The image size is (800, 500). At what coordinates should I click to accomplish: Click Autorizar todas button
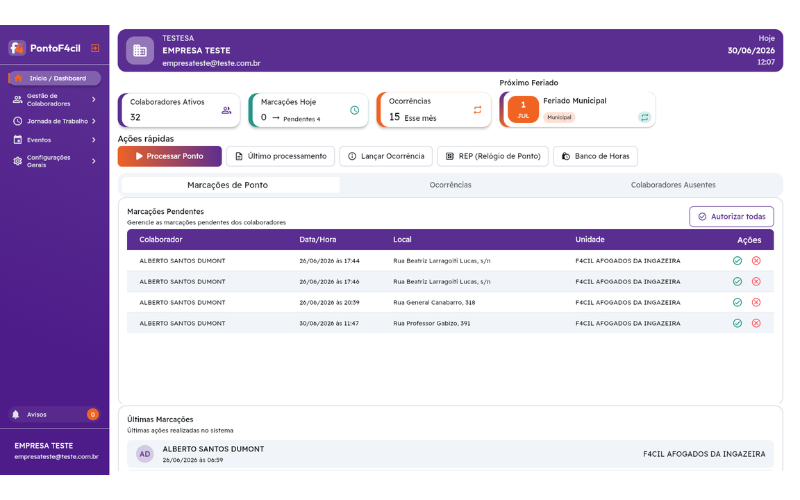(x=732, y=216)
